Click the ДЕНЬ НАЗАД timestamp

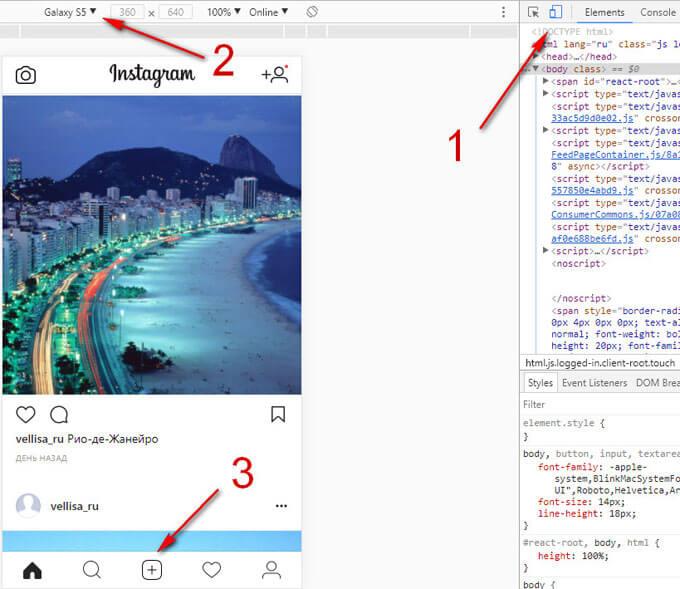pos(41,458)
